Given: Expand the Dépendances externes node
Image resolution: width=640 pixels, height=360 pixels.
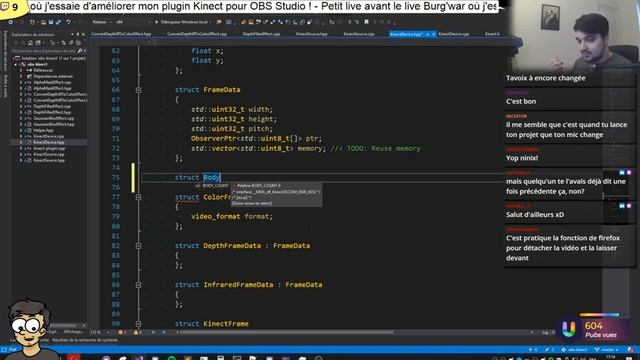Looking at the screenshot, I should [21, 76].
